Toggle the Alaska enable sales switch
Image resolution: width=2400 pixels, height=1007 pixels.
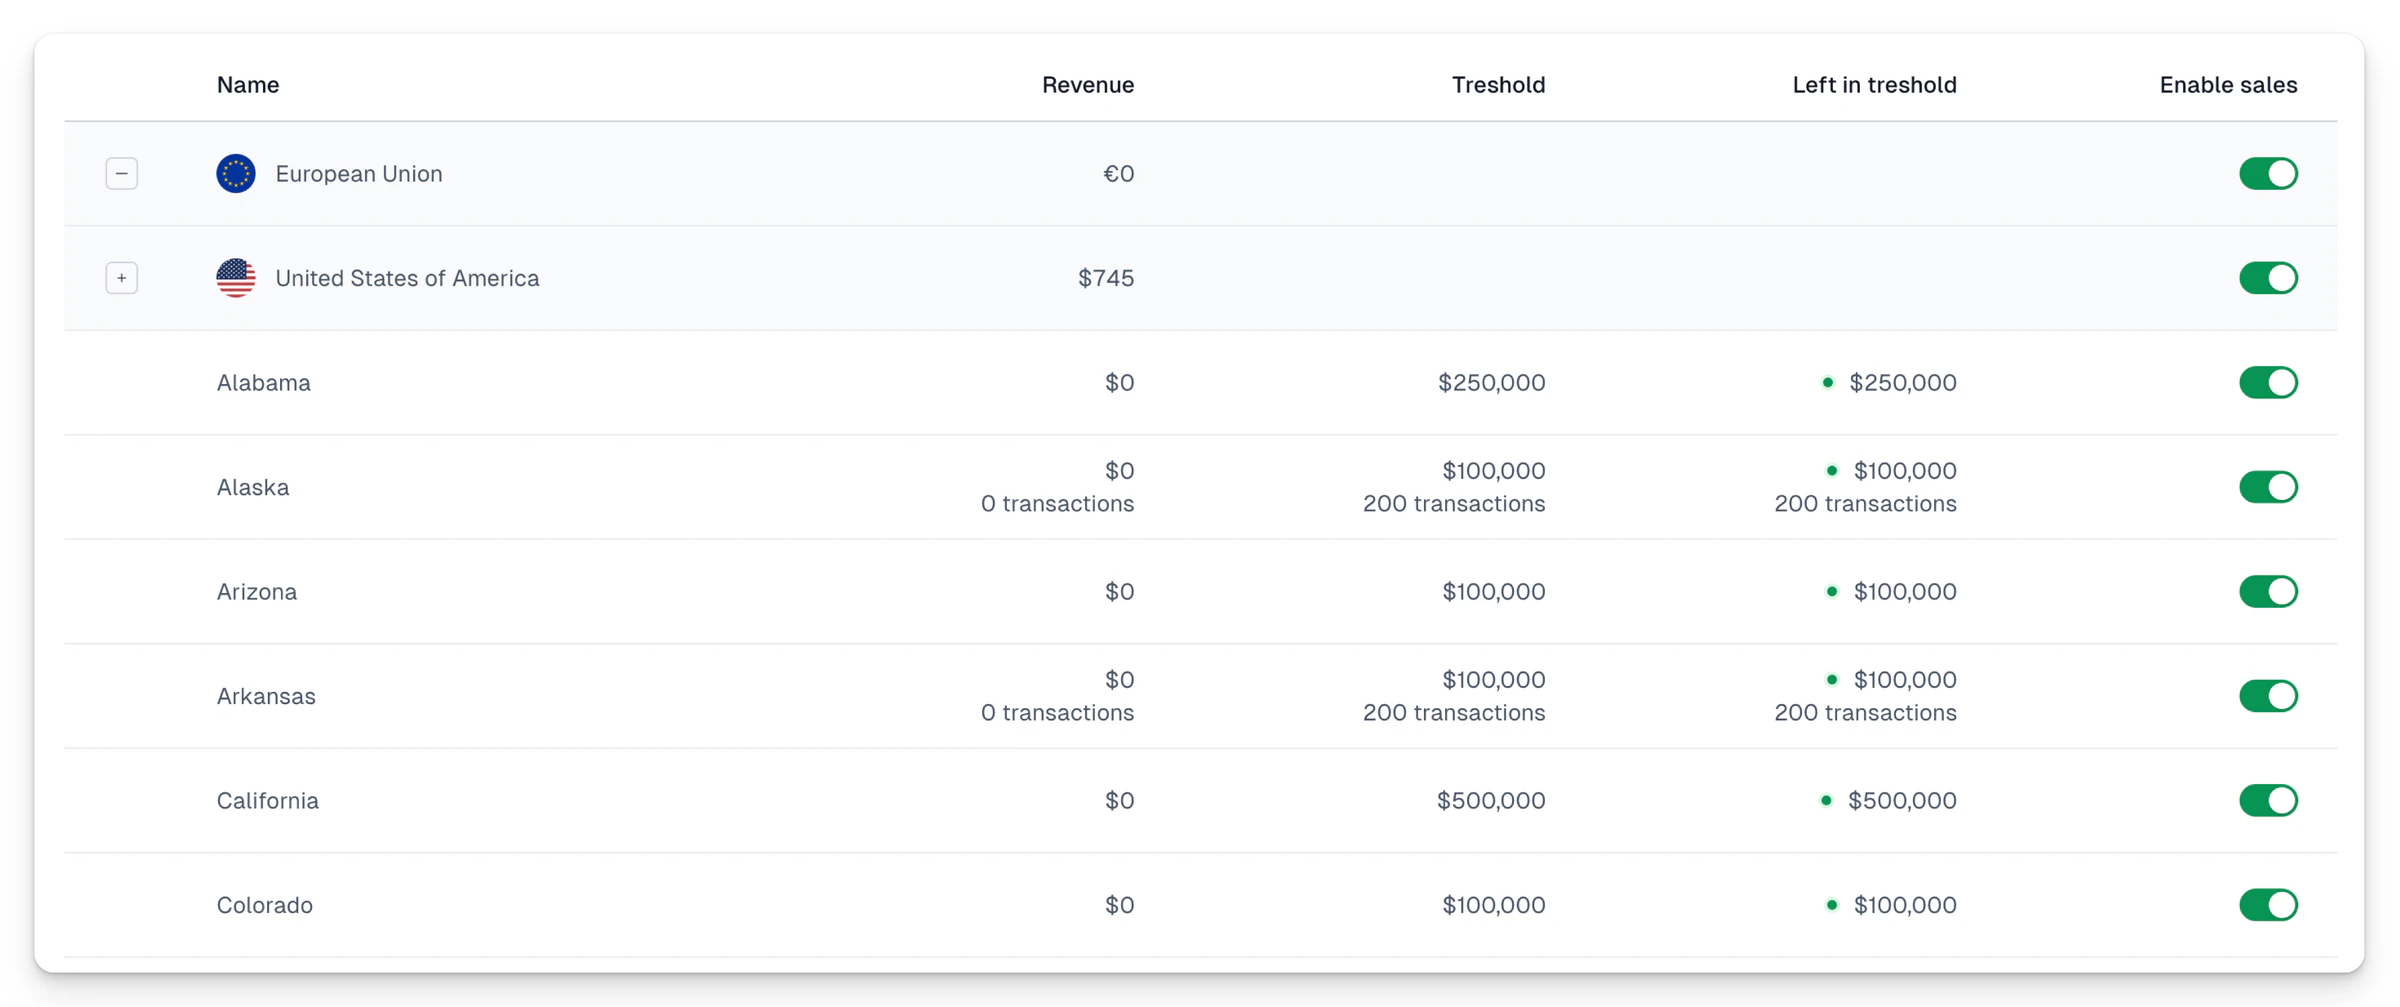tap(2268, 487)
